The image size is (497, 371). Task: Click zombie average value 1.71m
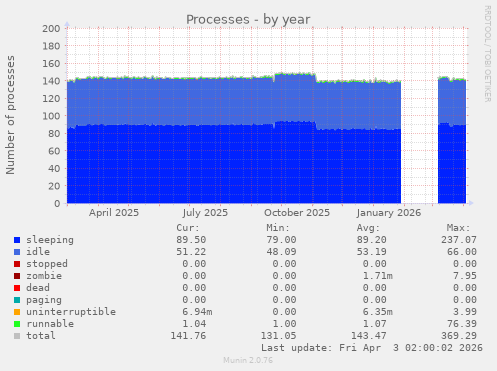[377, 276]
